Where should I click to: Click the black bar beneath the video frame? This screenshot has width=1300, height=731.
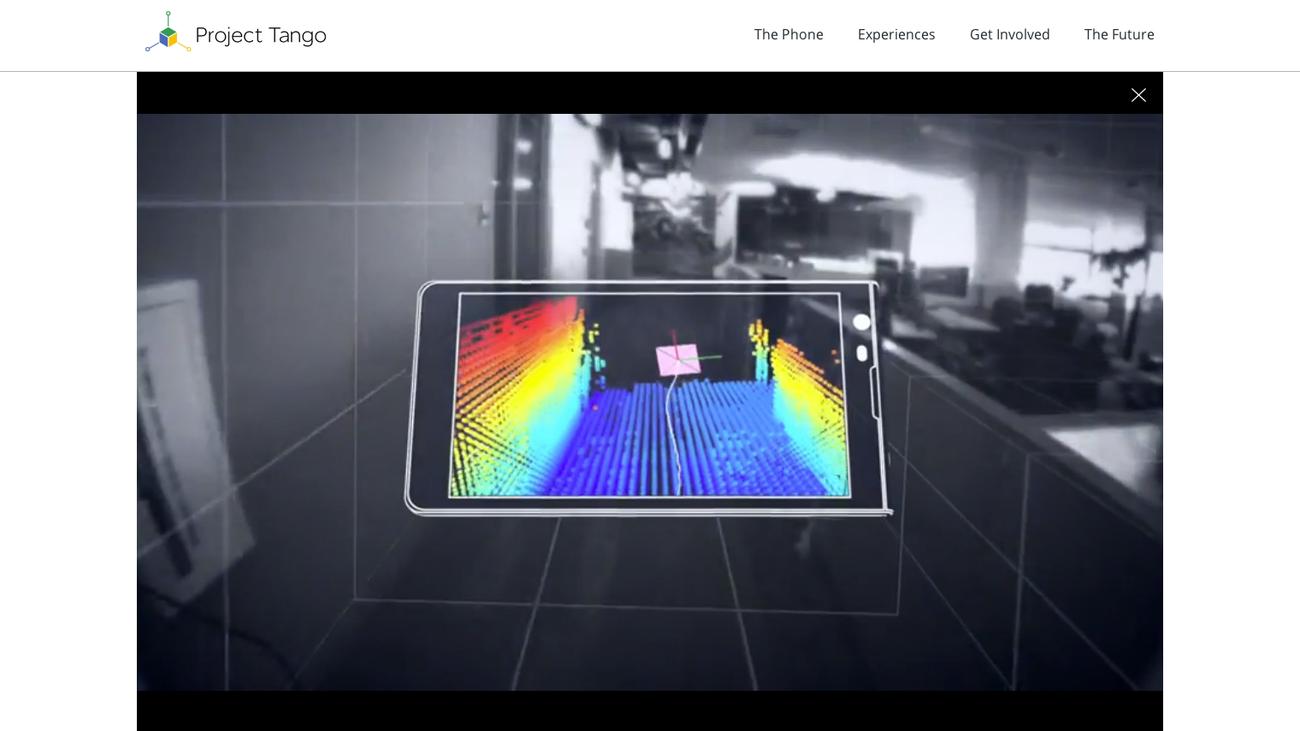pyautogui.click(x=650, y=711)
